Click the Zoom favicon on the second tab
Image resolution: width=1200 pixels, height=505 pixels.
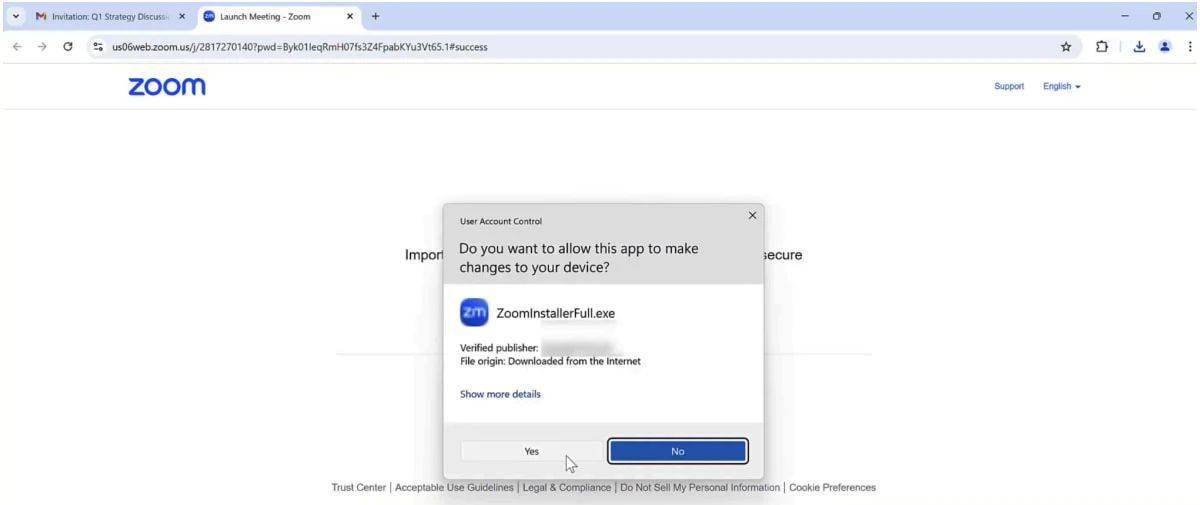(x=209, y=17)
